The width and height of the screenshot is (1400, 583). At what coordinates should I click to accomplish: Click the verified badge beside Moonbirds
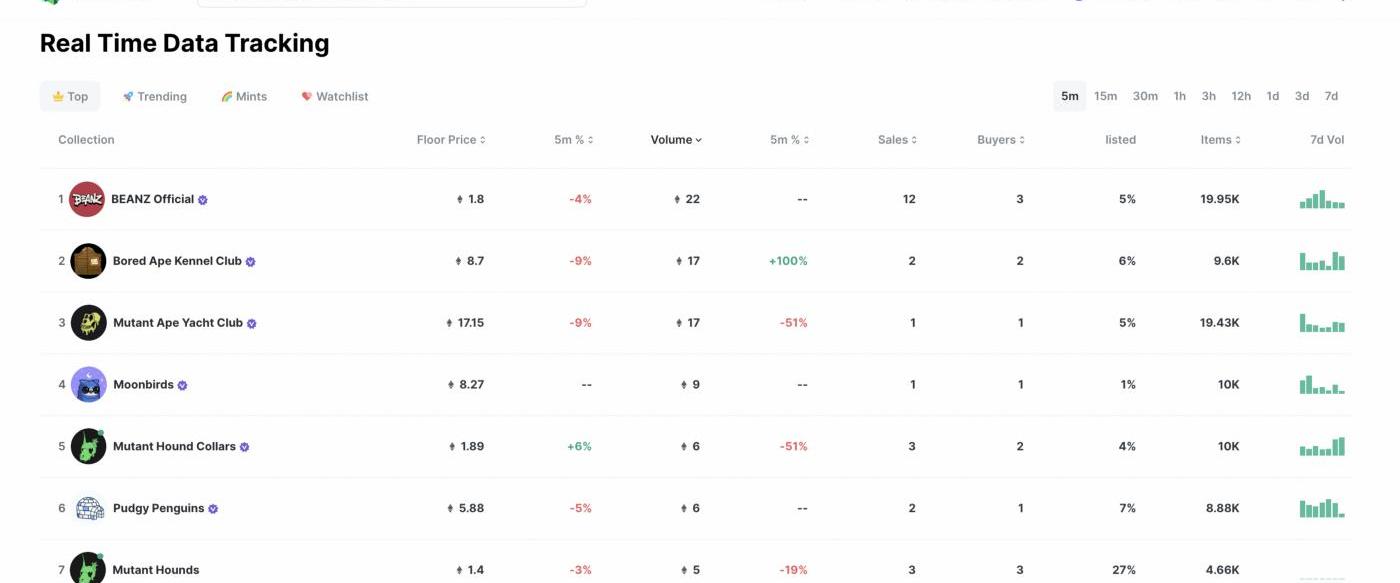(182, 385)
